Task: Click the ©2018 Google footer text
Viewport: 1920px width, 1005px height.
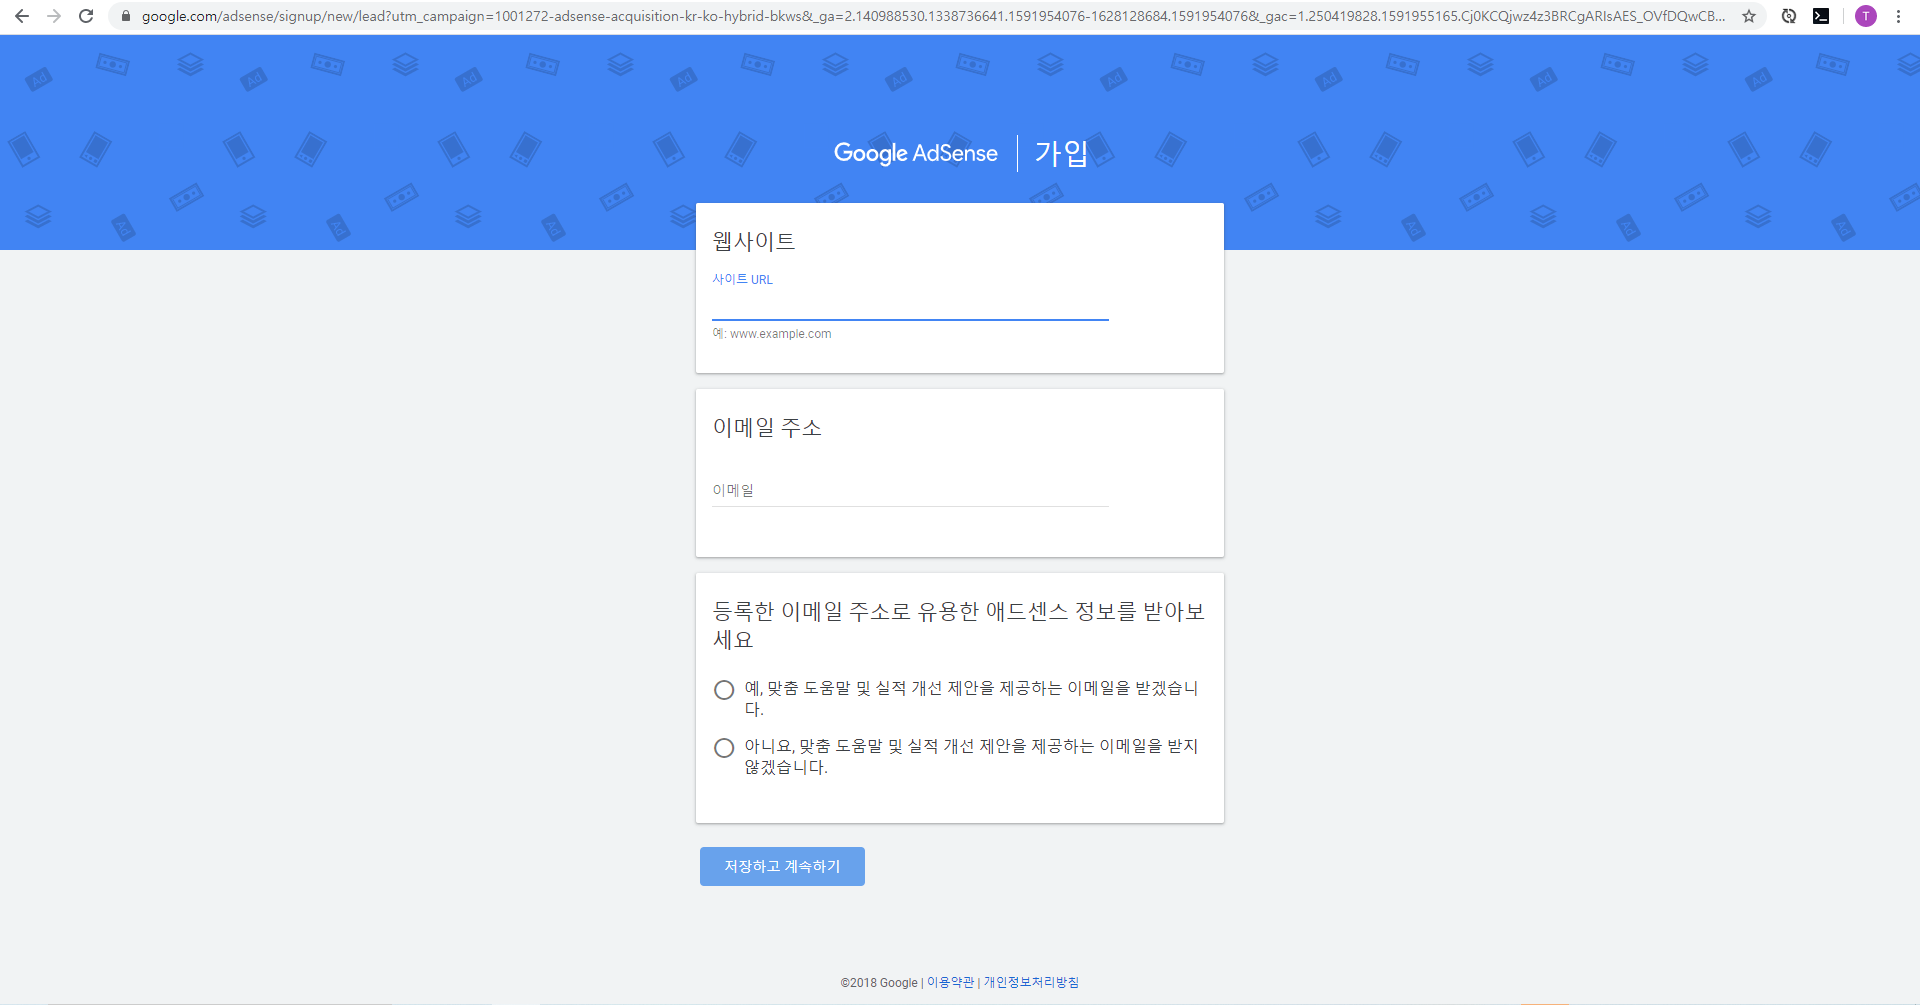Action: [879, 983]
